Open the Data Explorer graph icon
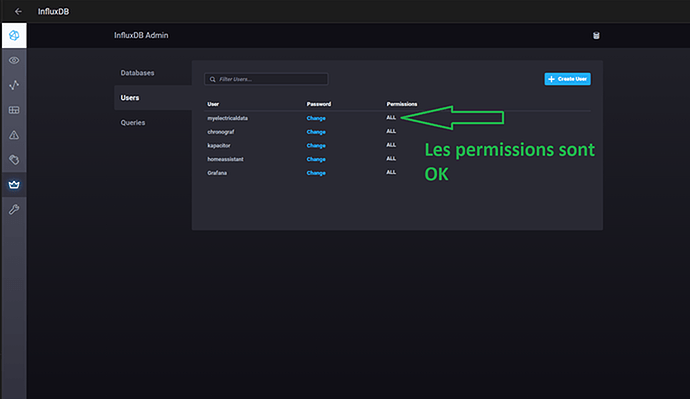690x399 pixels. coord(14,85)
